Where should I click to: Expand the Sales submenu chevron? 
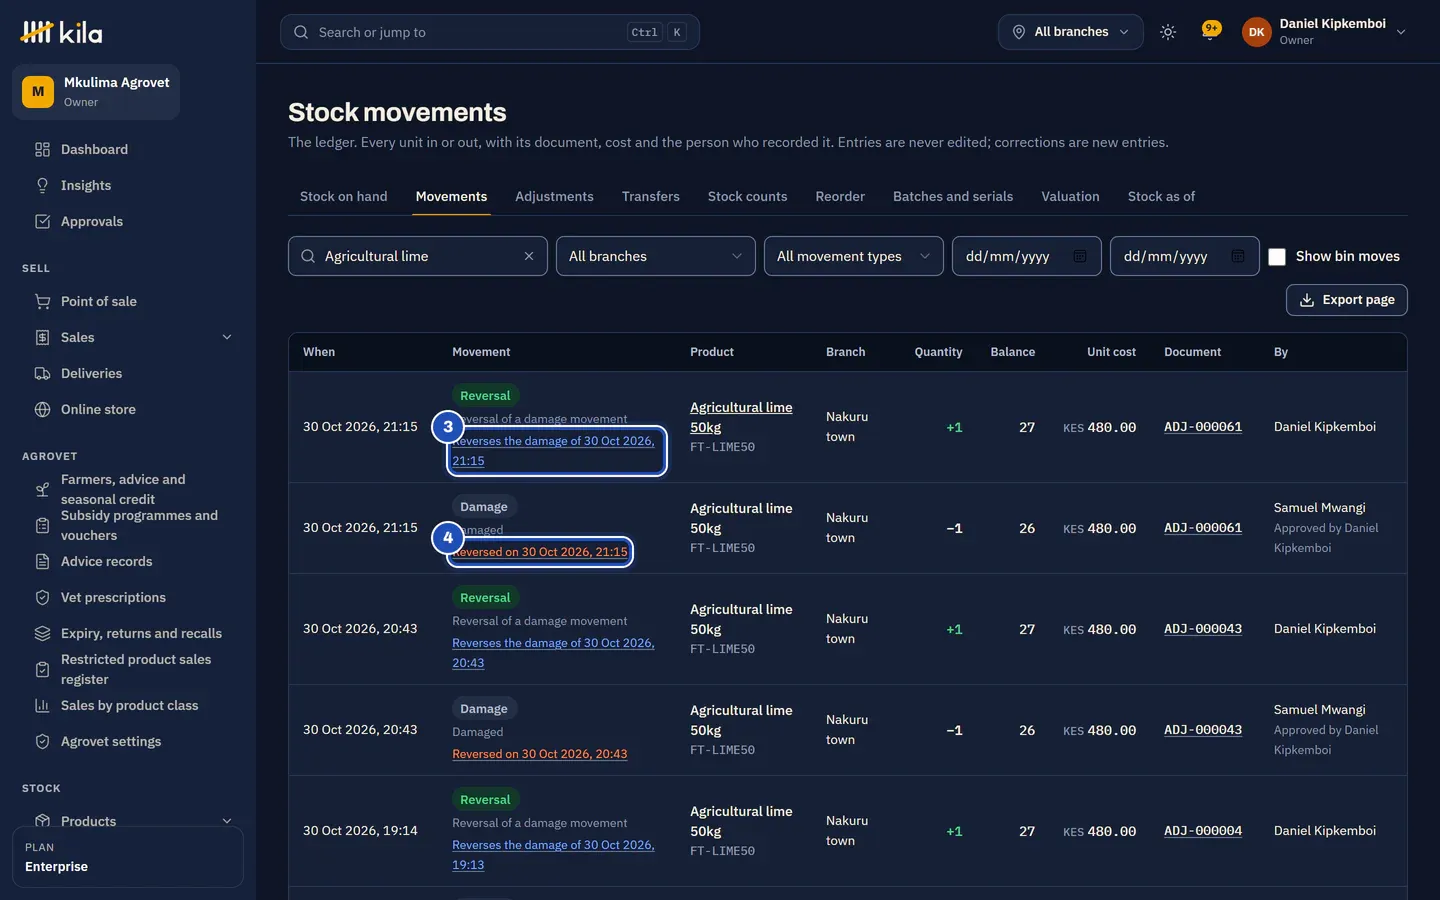(227, 337)
